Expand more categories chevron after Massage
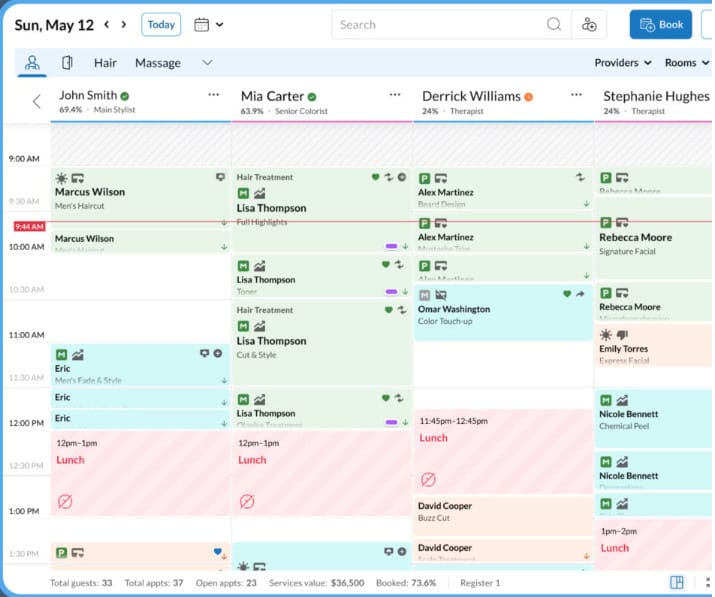The height and width of the screenshot is (597, 715). (x=207, y=63)
